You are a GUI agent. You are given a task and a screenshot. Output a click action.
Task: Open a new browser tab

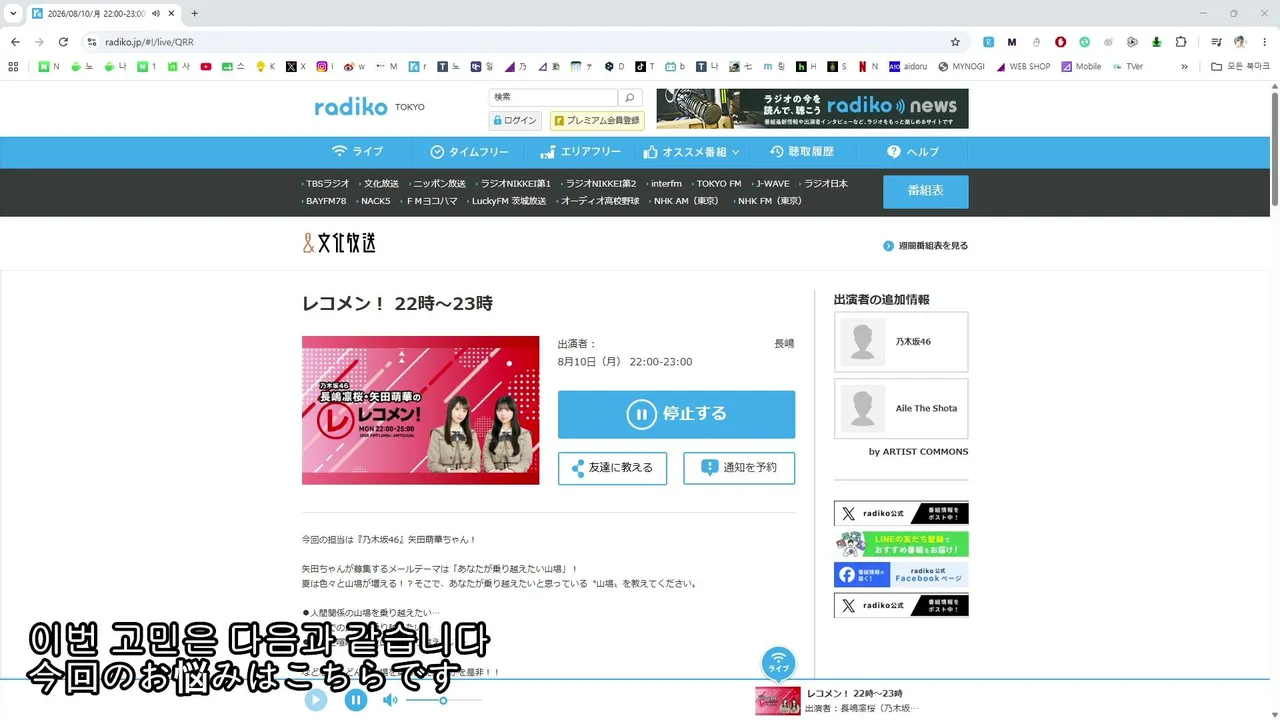click(194, 13)
